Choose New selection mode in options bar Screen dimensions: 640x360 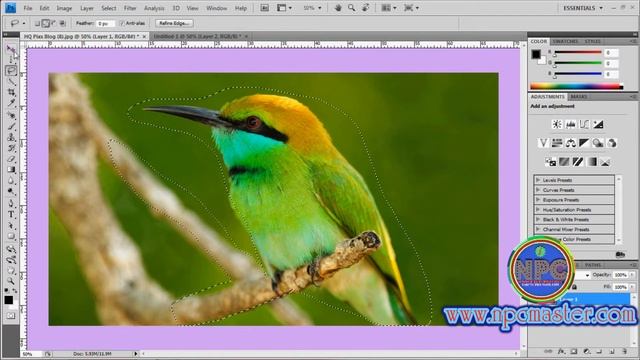tap(38, 23)
